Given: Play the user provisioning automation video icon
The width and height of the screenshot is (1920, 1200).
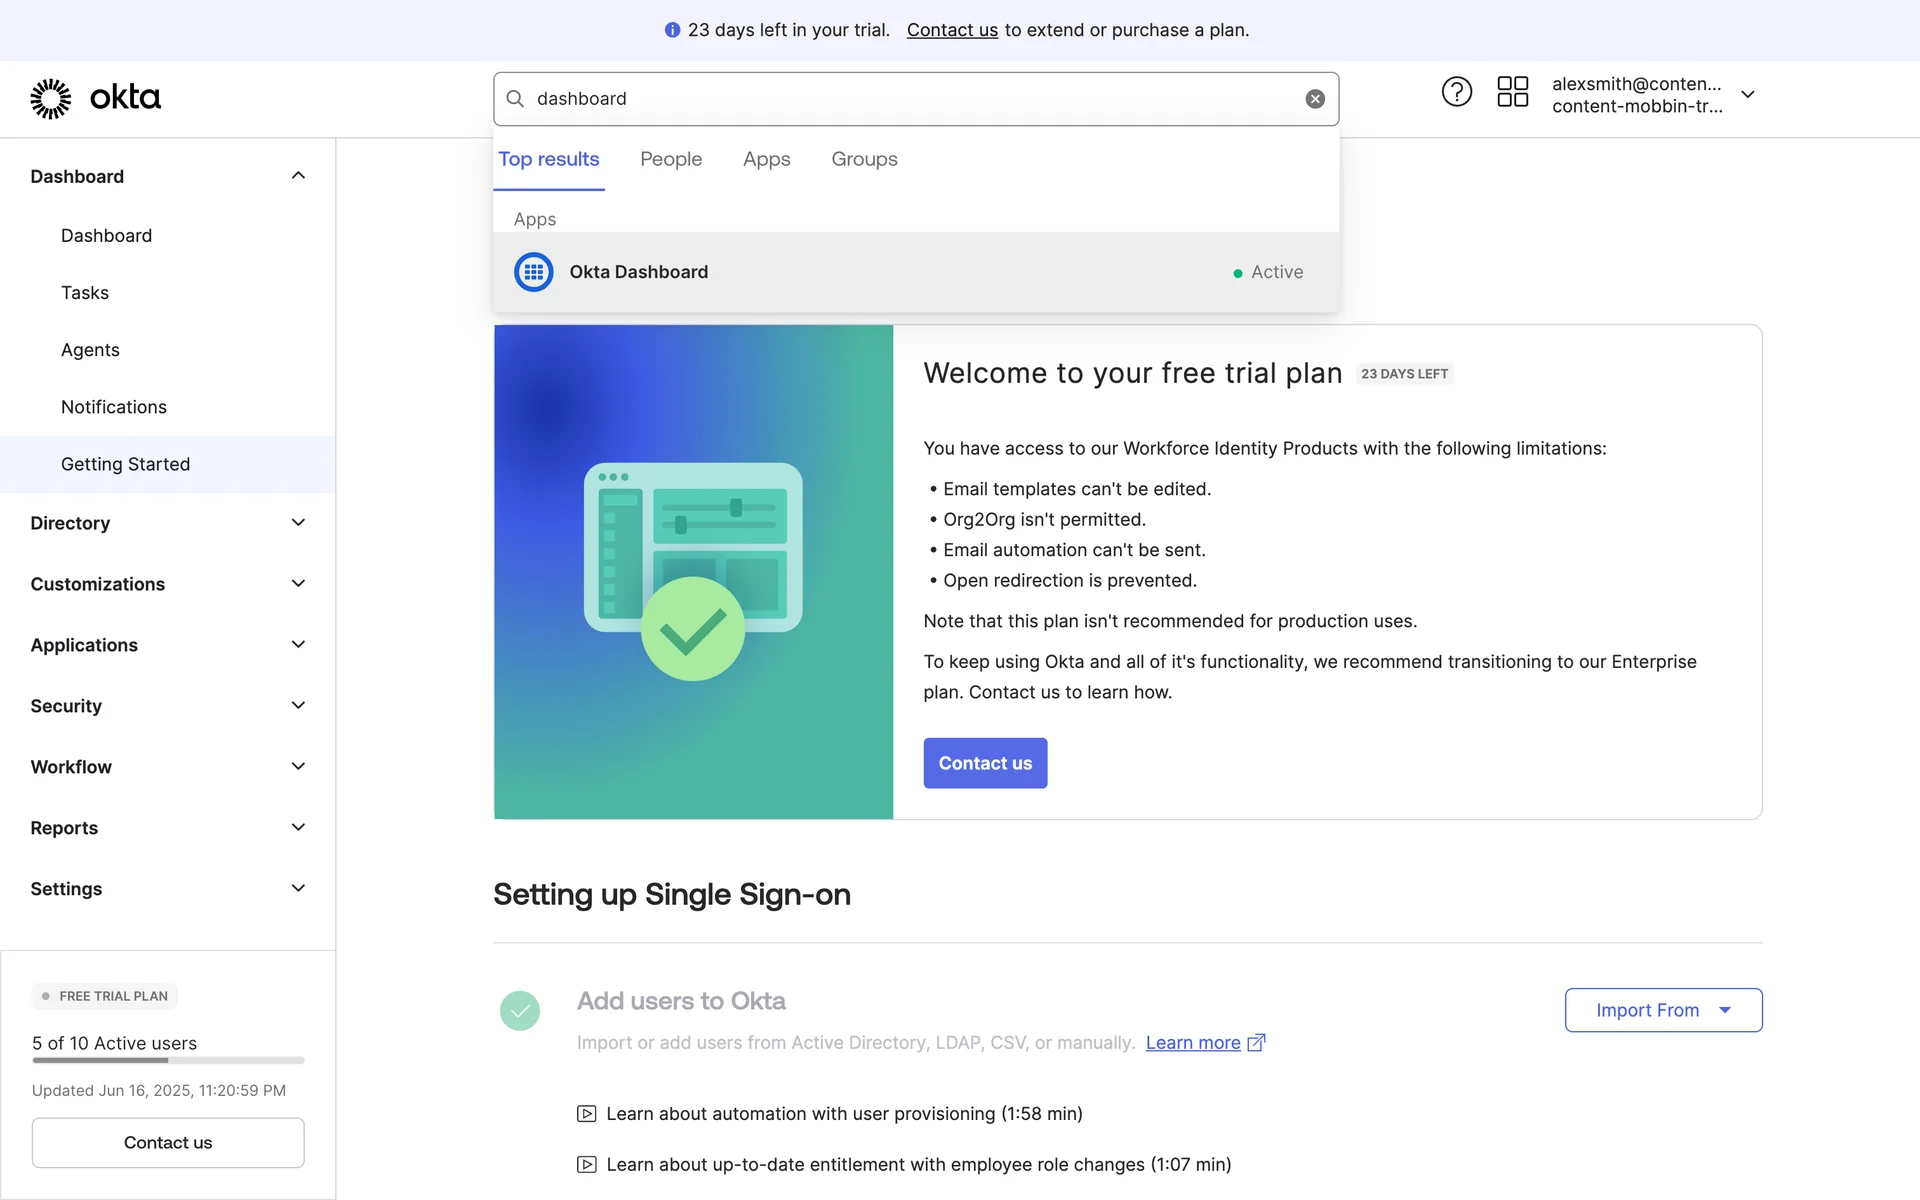Looking at the screenshot, I should 587,1114.
